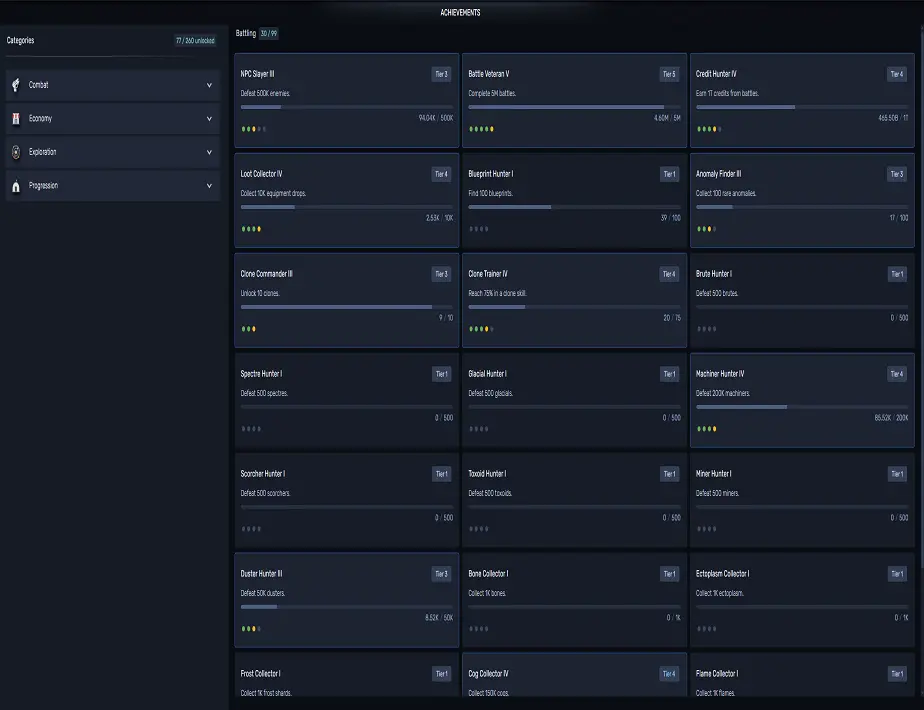Open the Economy category row
Viewport: 924px width, 710px height.
point(113,118)
